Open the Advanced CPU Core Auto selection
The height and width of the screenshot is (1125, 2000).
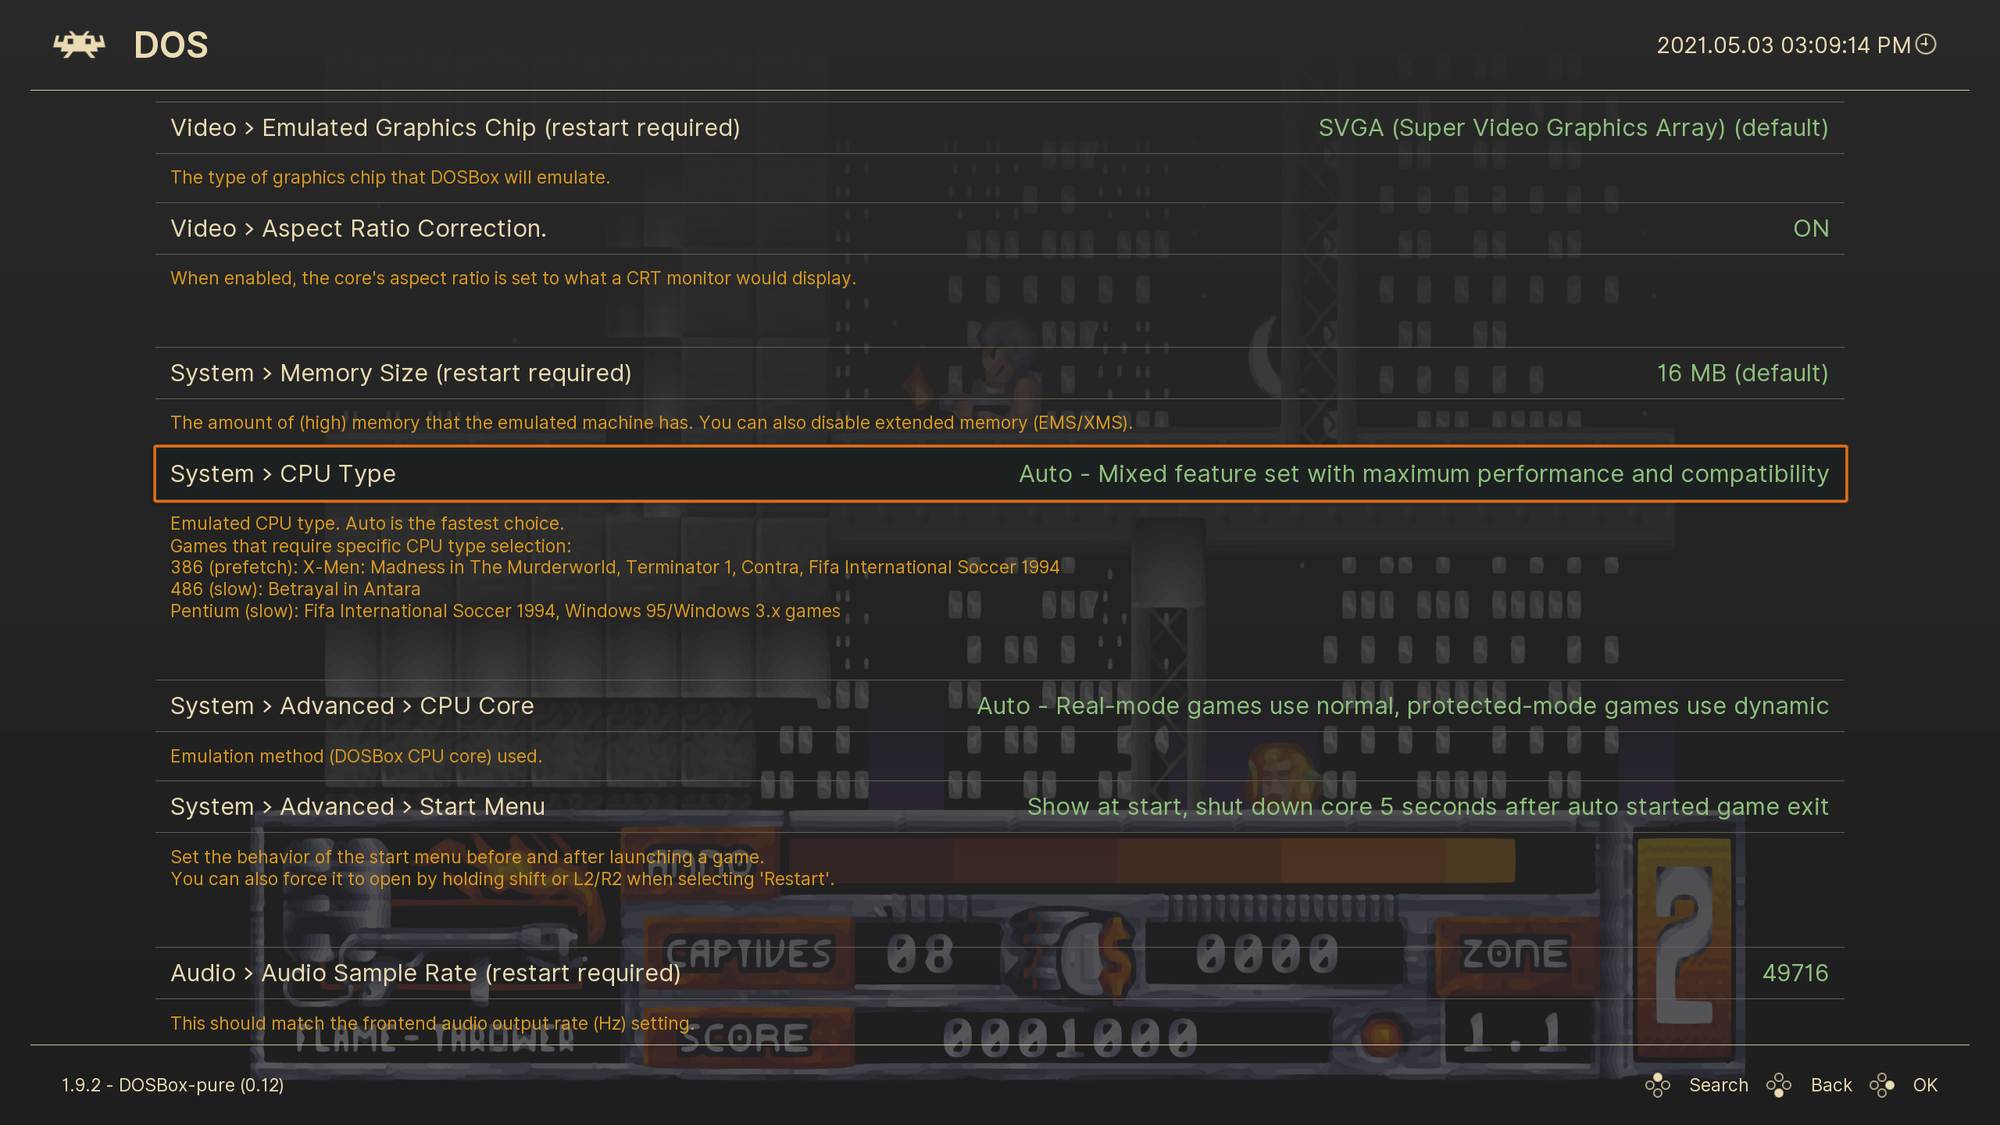pyautogui.click(x=1403, y=705)
